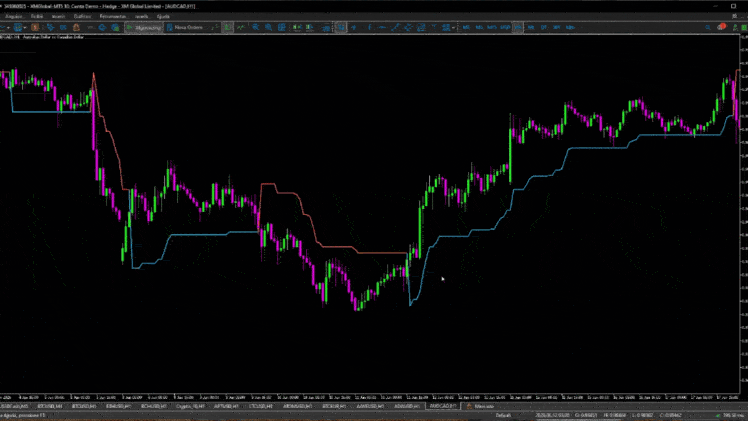Viewport: 748px width, 421px height.
Task: Switch timeframe to M1
Action: tap(466, 27)
